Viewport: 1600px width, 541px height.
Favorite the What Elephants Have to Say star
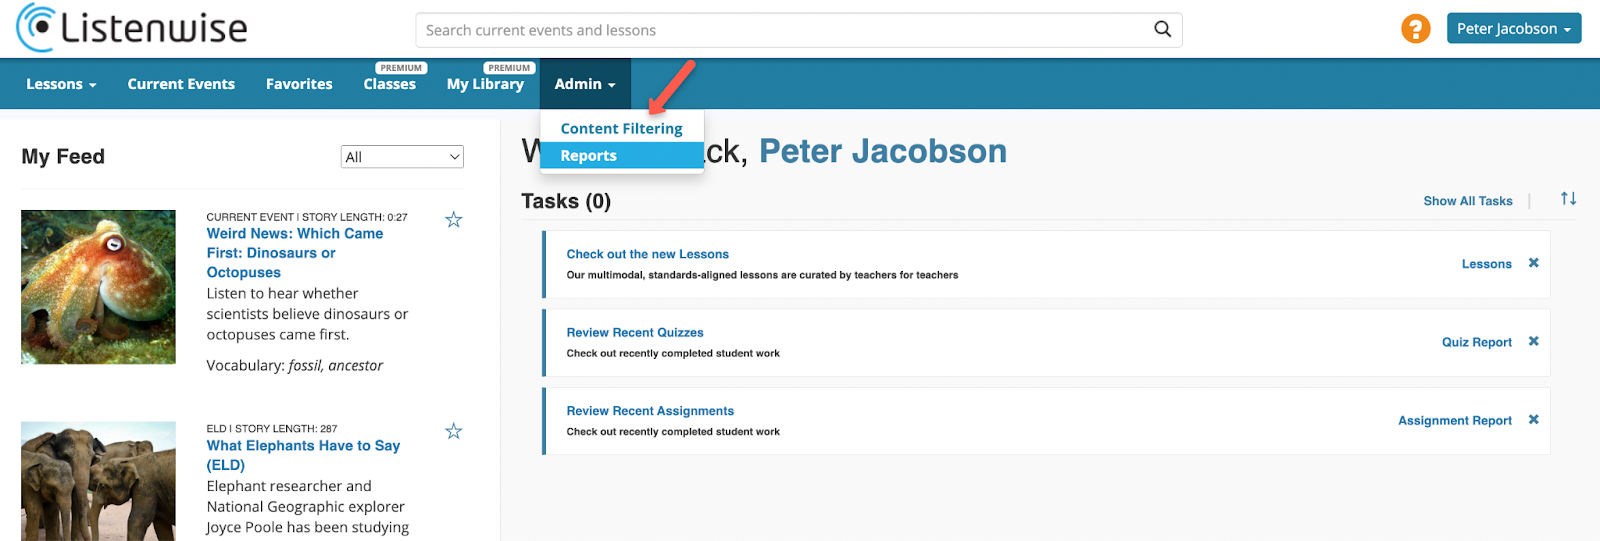453,431
